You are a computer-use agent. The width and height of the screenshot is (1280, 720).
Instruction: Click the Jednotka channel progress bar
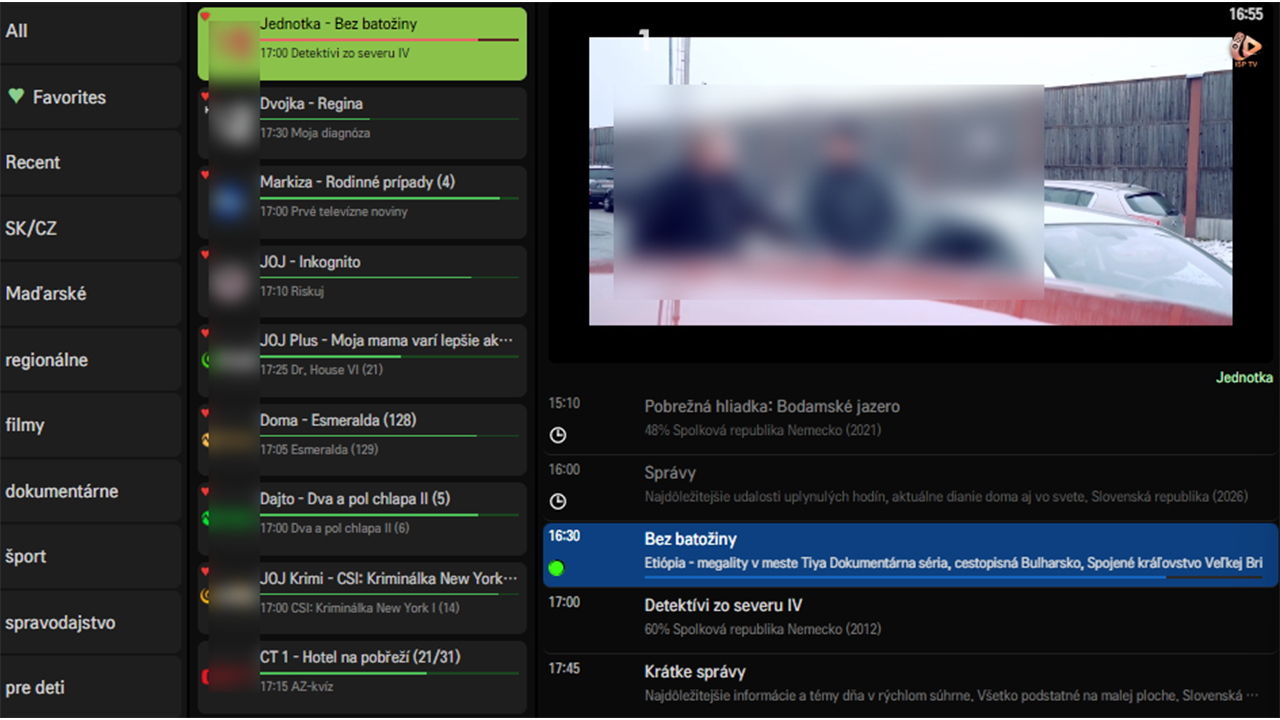pyautogui.click(x=389, y=40)
